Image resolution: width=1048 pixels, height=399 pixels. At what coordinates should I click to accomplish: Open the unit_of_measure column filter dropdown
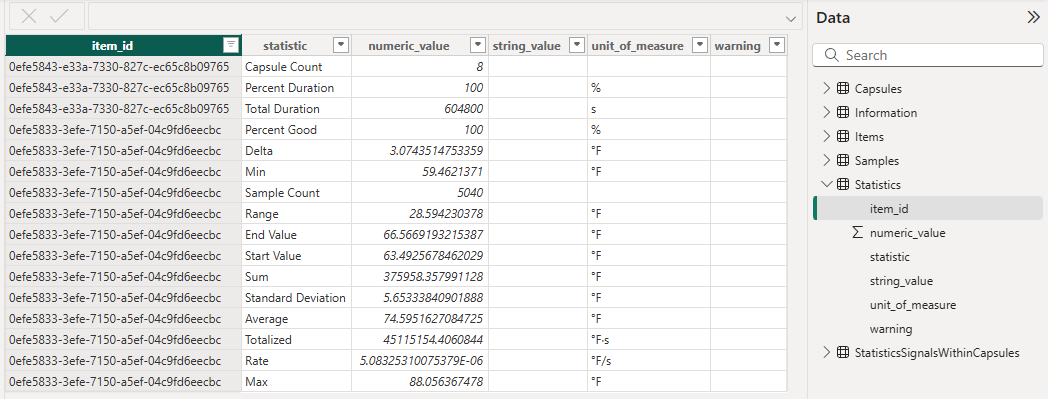700,45
